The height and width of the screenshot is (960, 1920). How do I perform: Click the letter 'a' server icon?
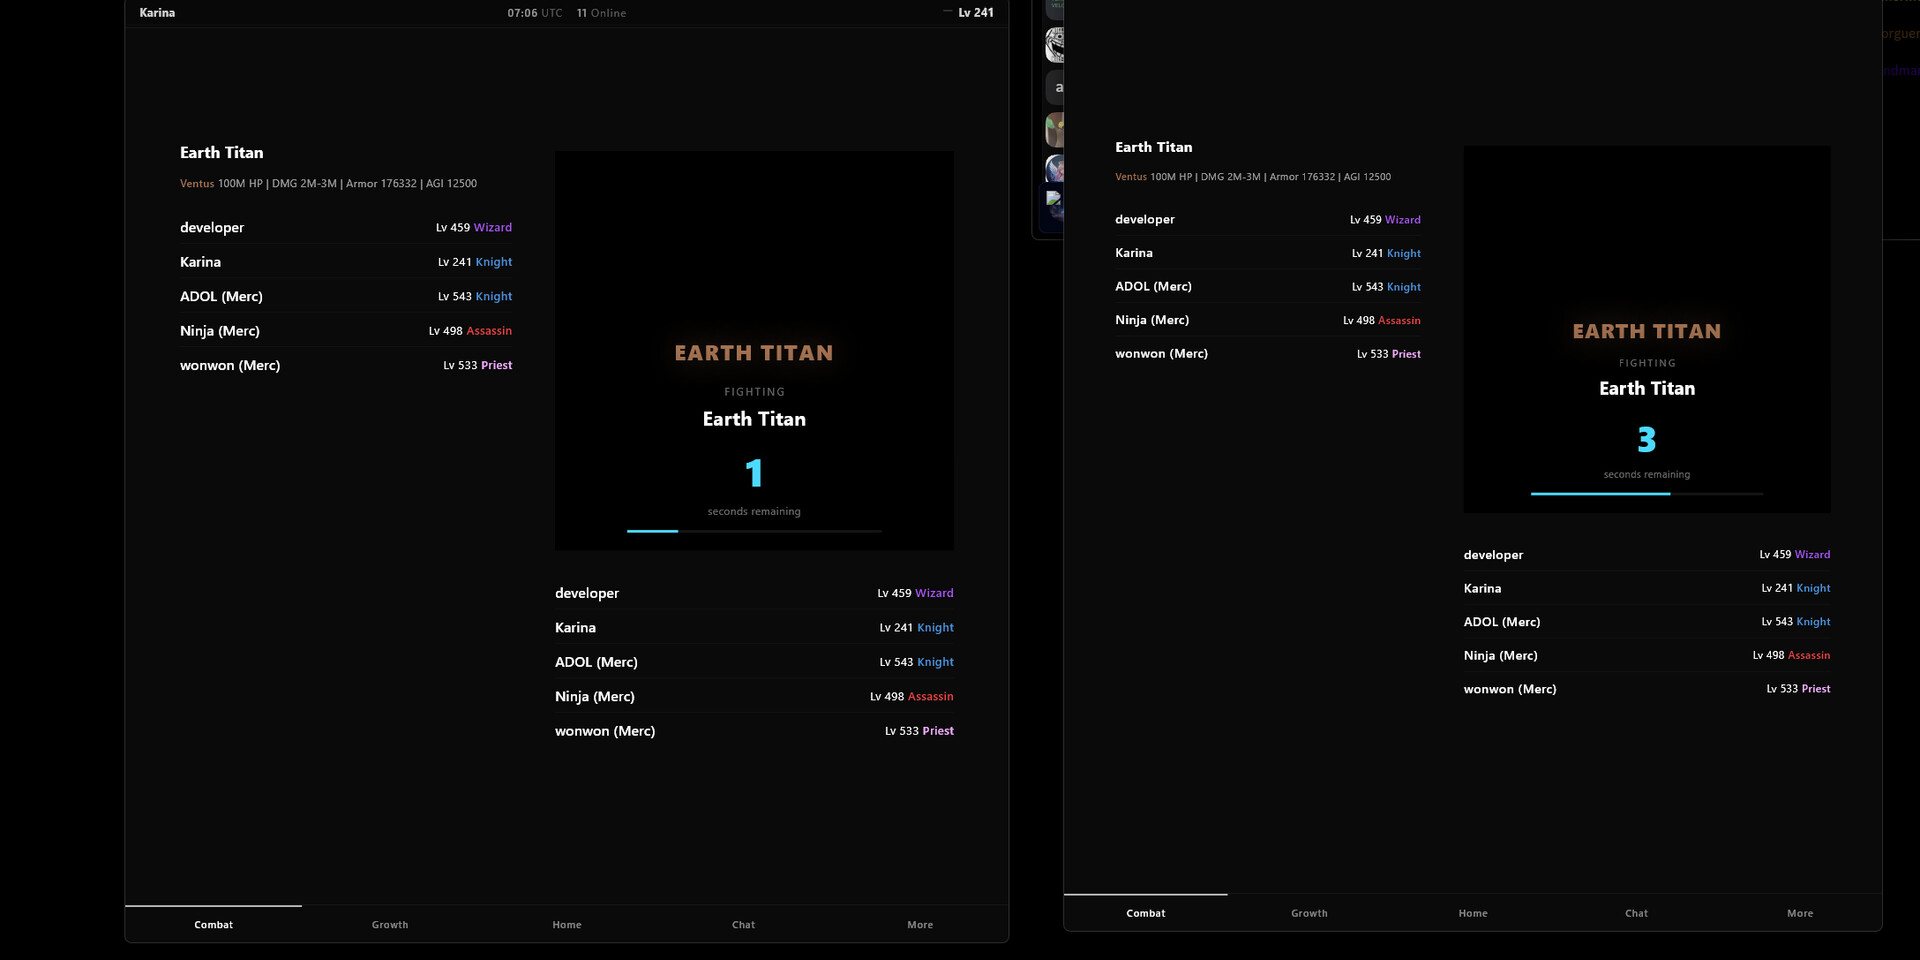click(1055, 87)
